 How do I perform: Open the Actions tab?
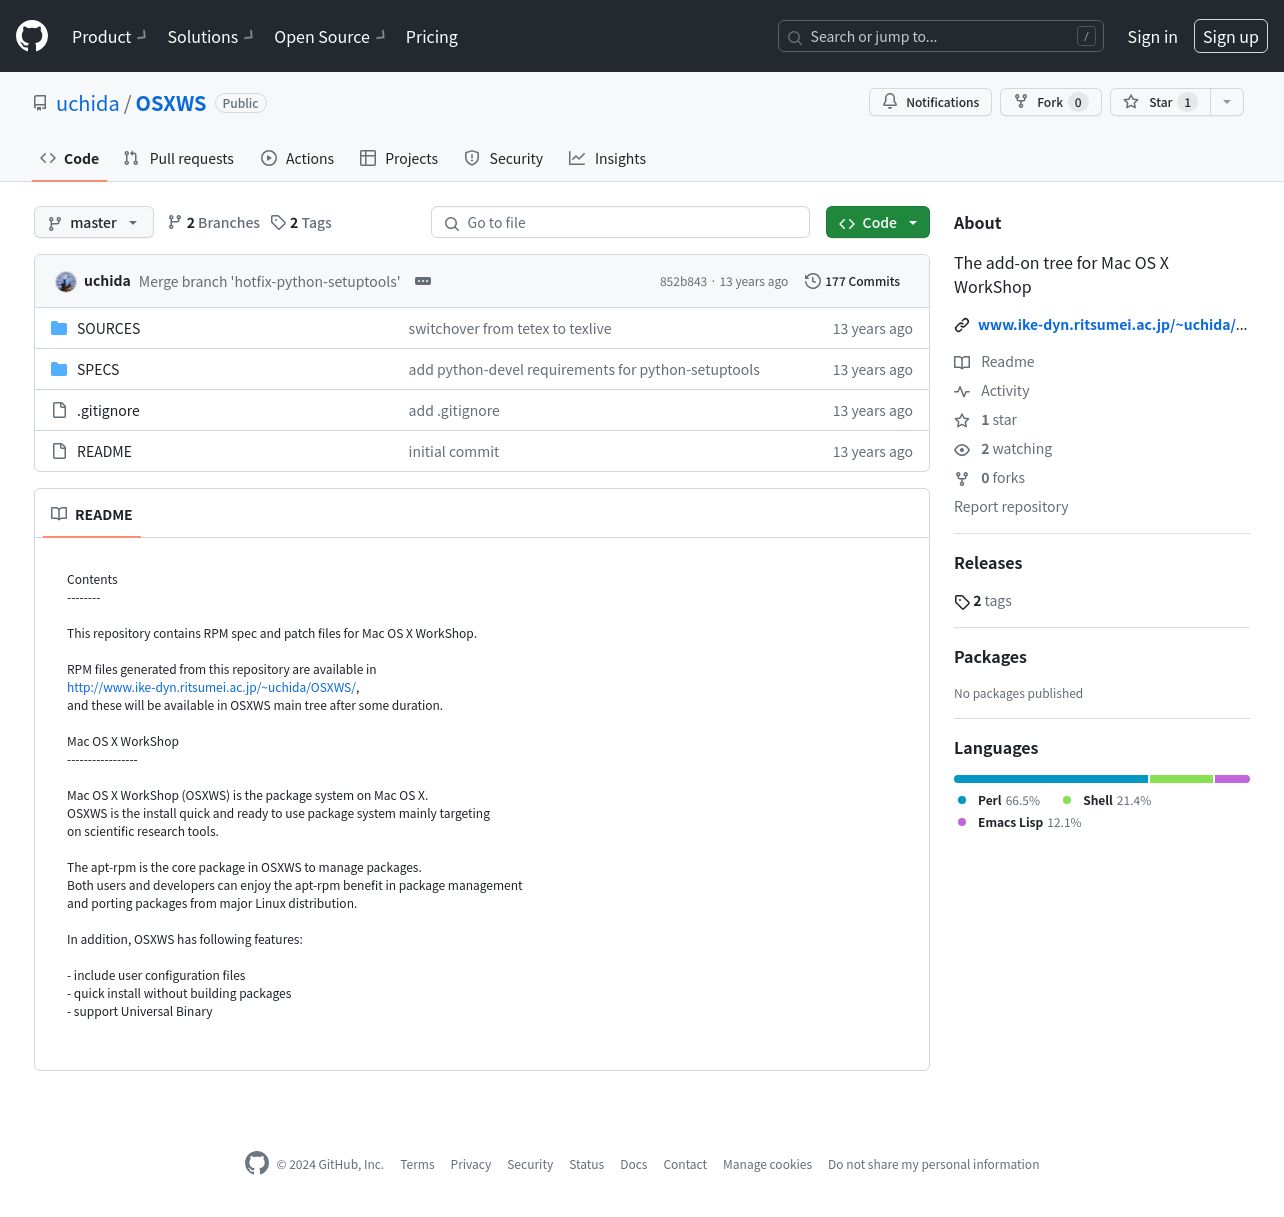[x=298, y=158]
